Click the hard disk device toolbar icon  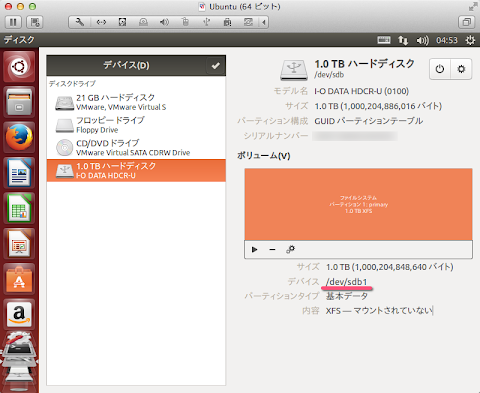[122, 22]
